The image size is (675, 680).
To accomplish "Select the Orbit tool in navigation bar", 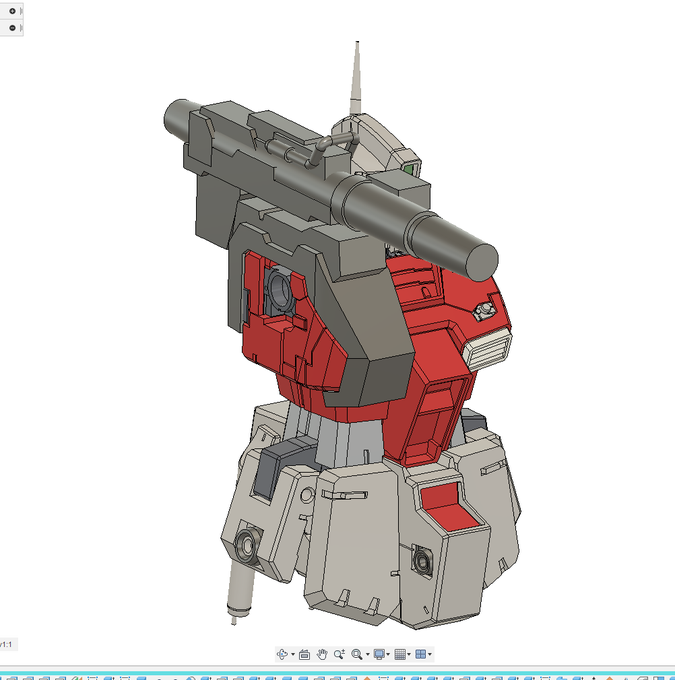I will [282, 654].
